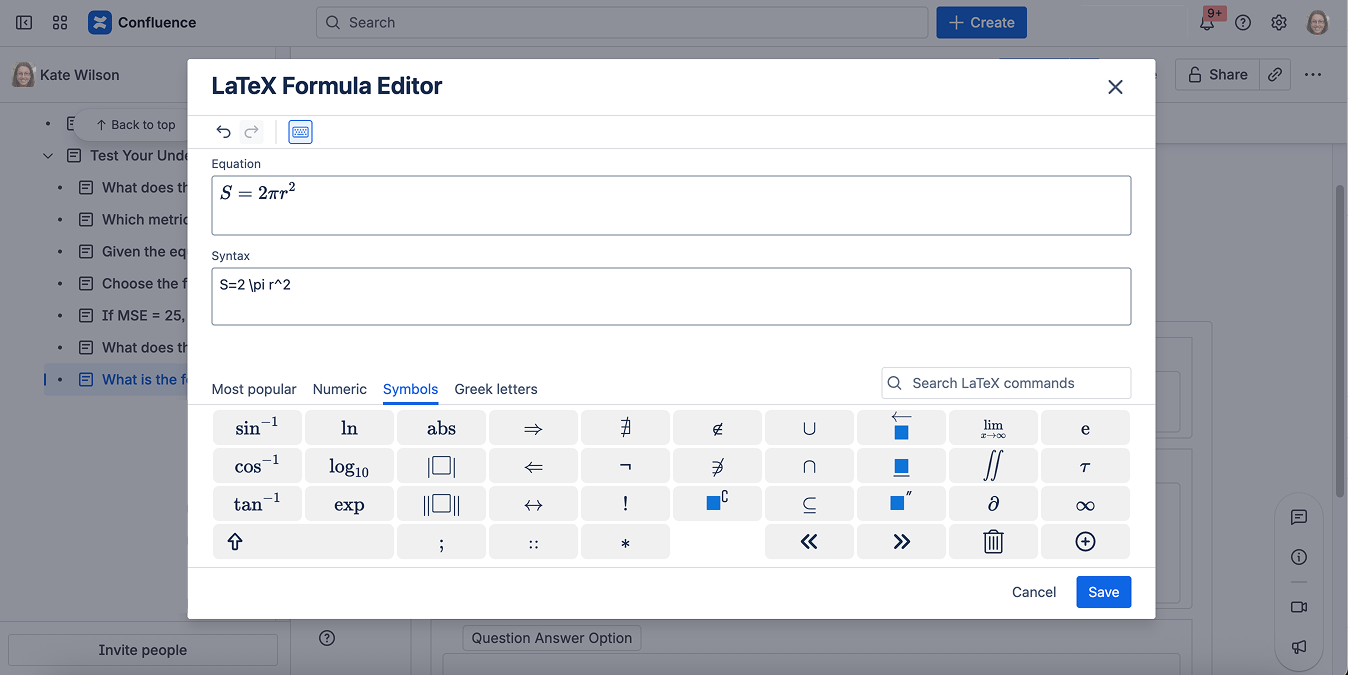Insert the union symbol
The height and width of the screenshot is (675, 1348).
(809, 429)
